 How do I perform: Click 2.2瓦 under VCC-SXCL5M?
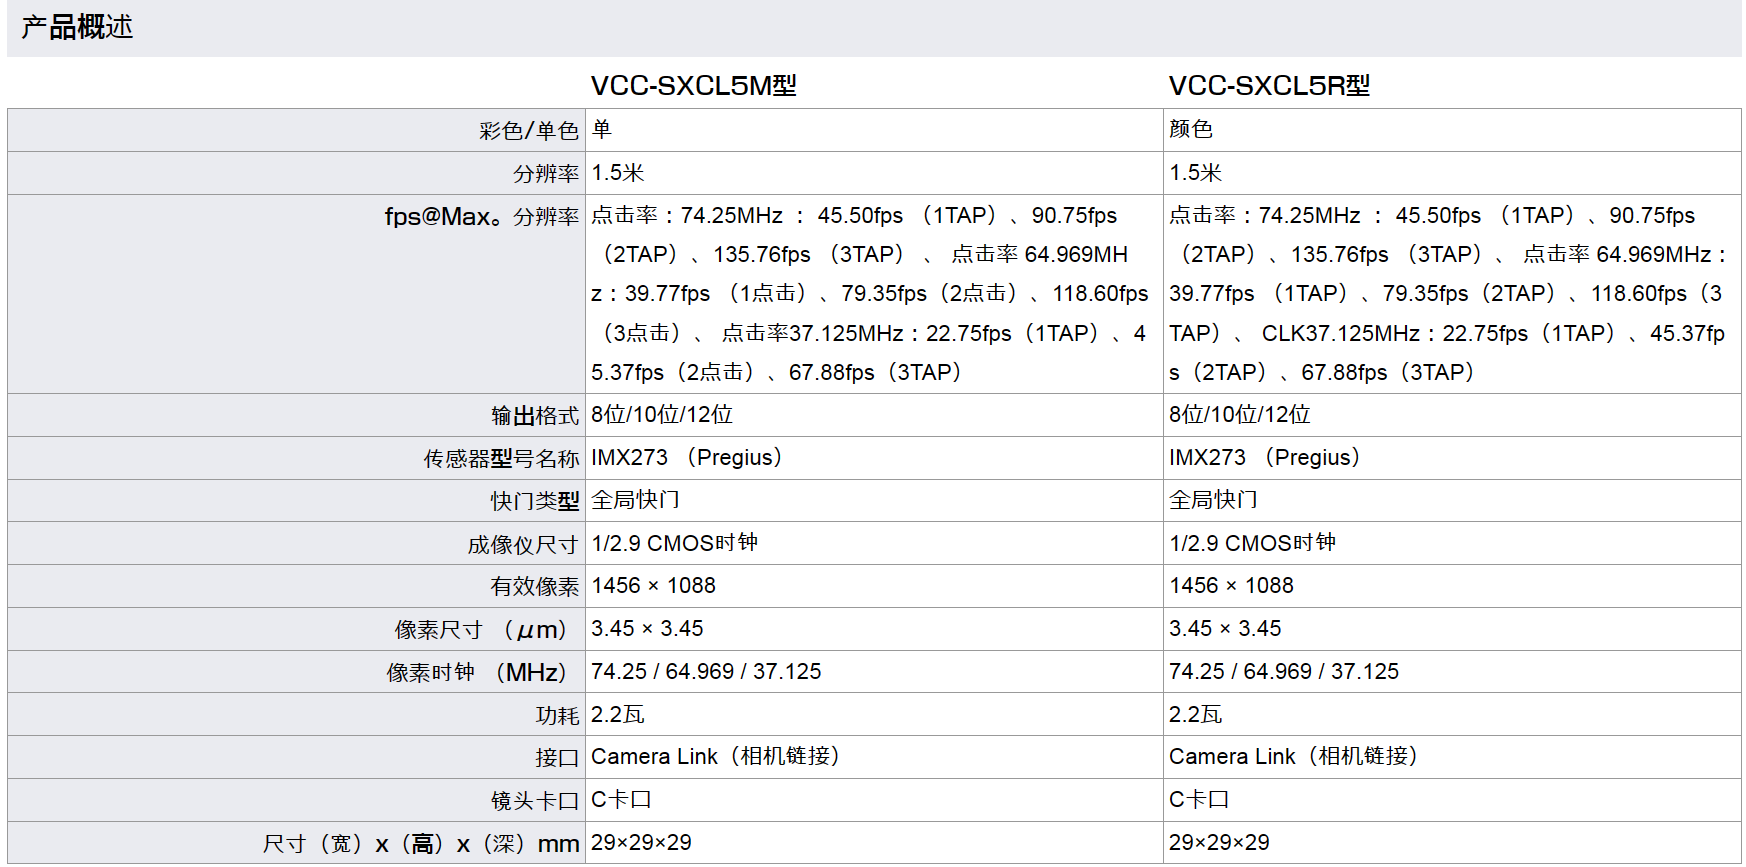(618, 715)
